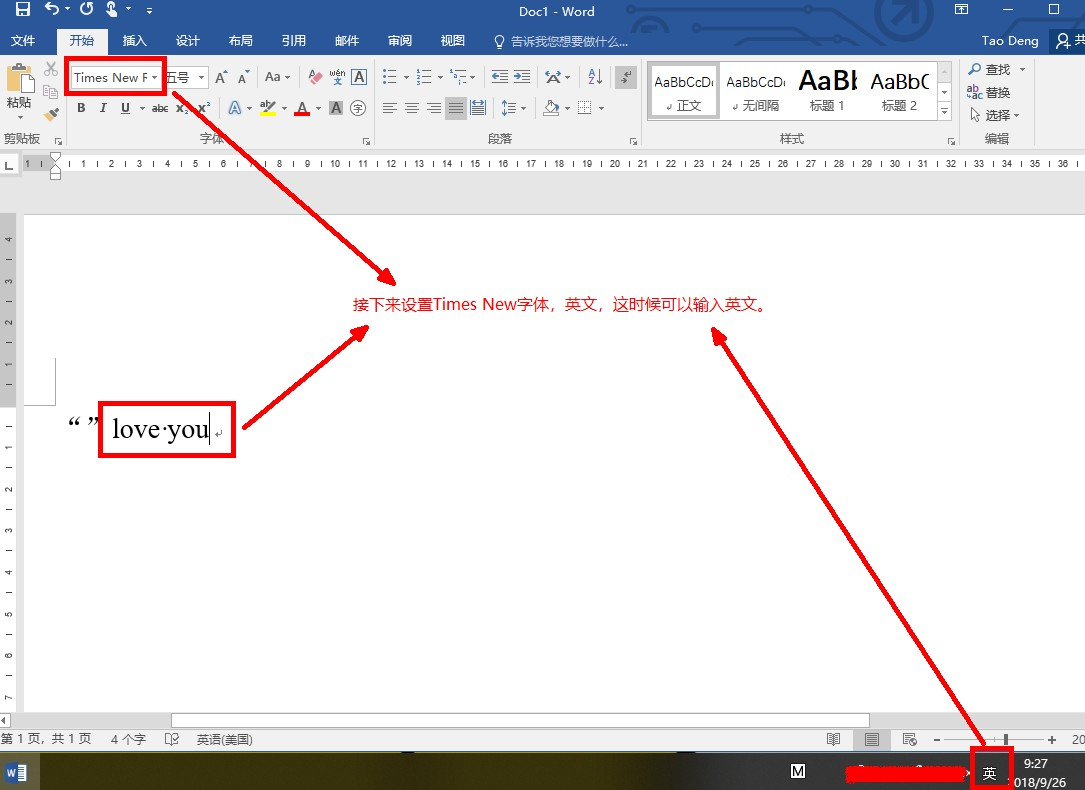Open the 文件 (File) tab
Viewport: 1085px width, 790px height.
[23, 41]
